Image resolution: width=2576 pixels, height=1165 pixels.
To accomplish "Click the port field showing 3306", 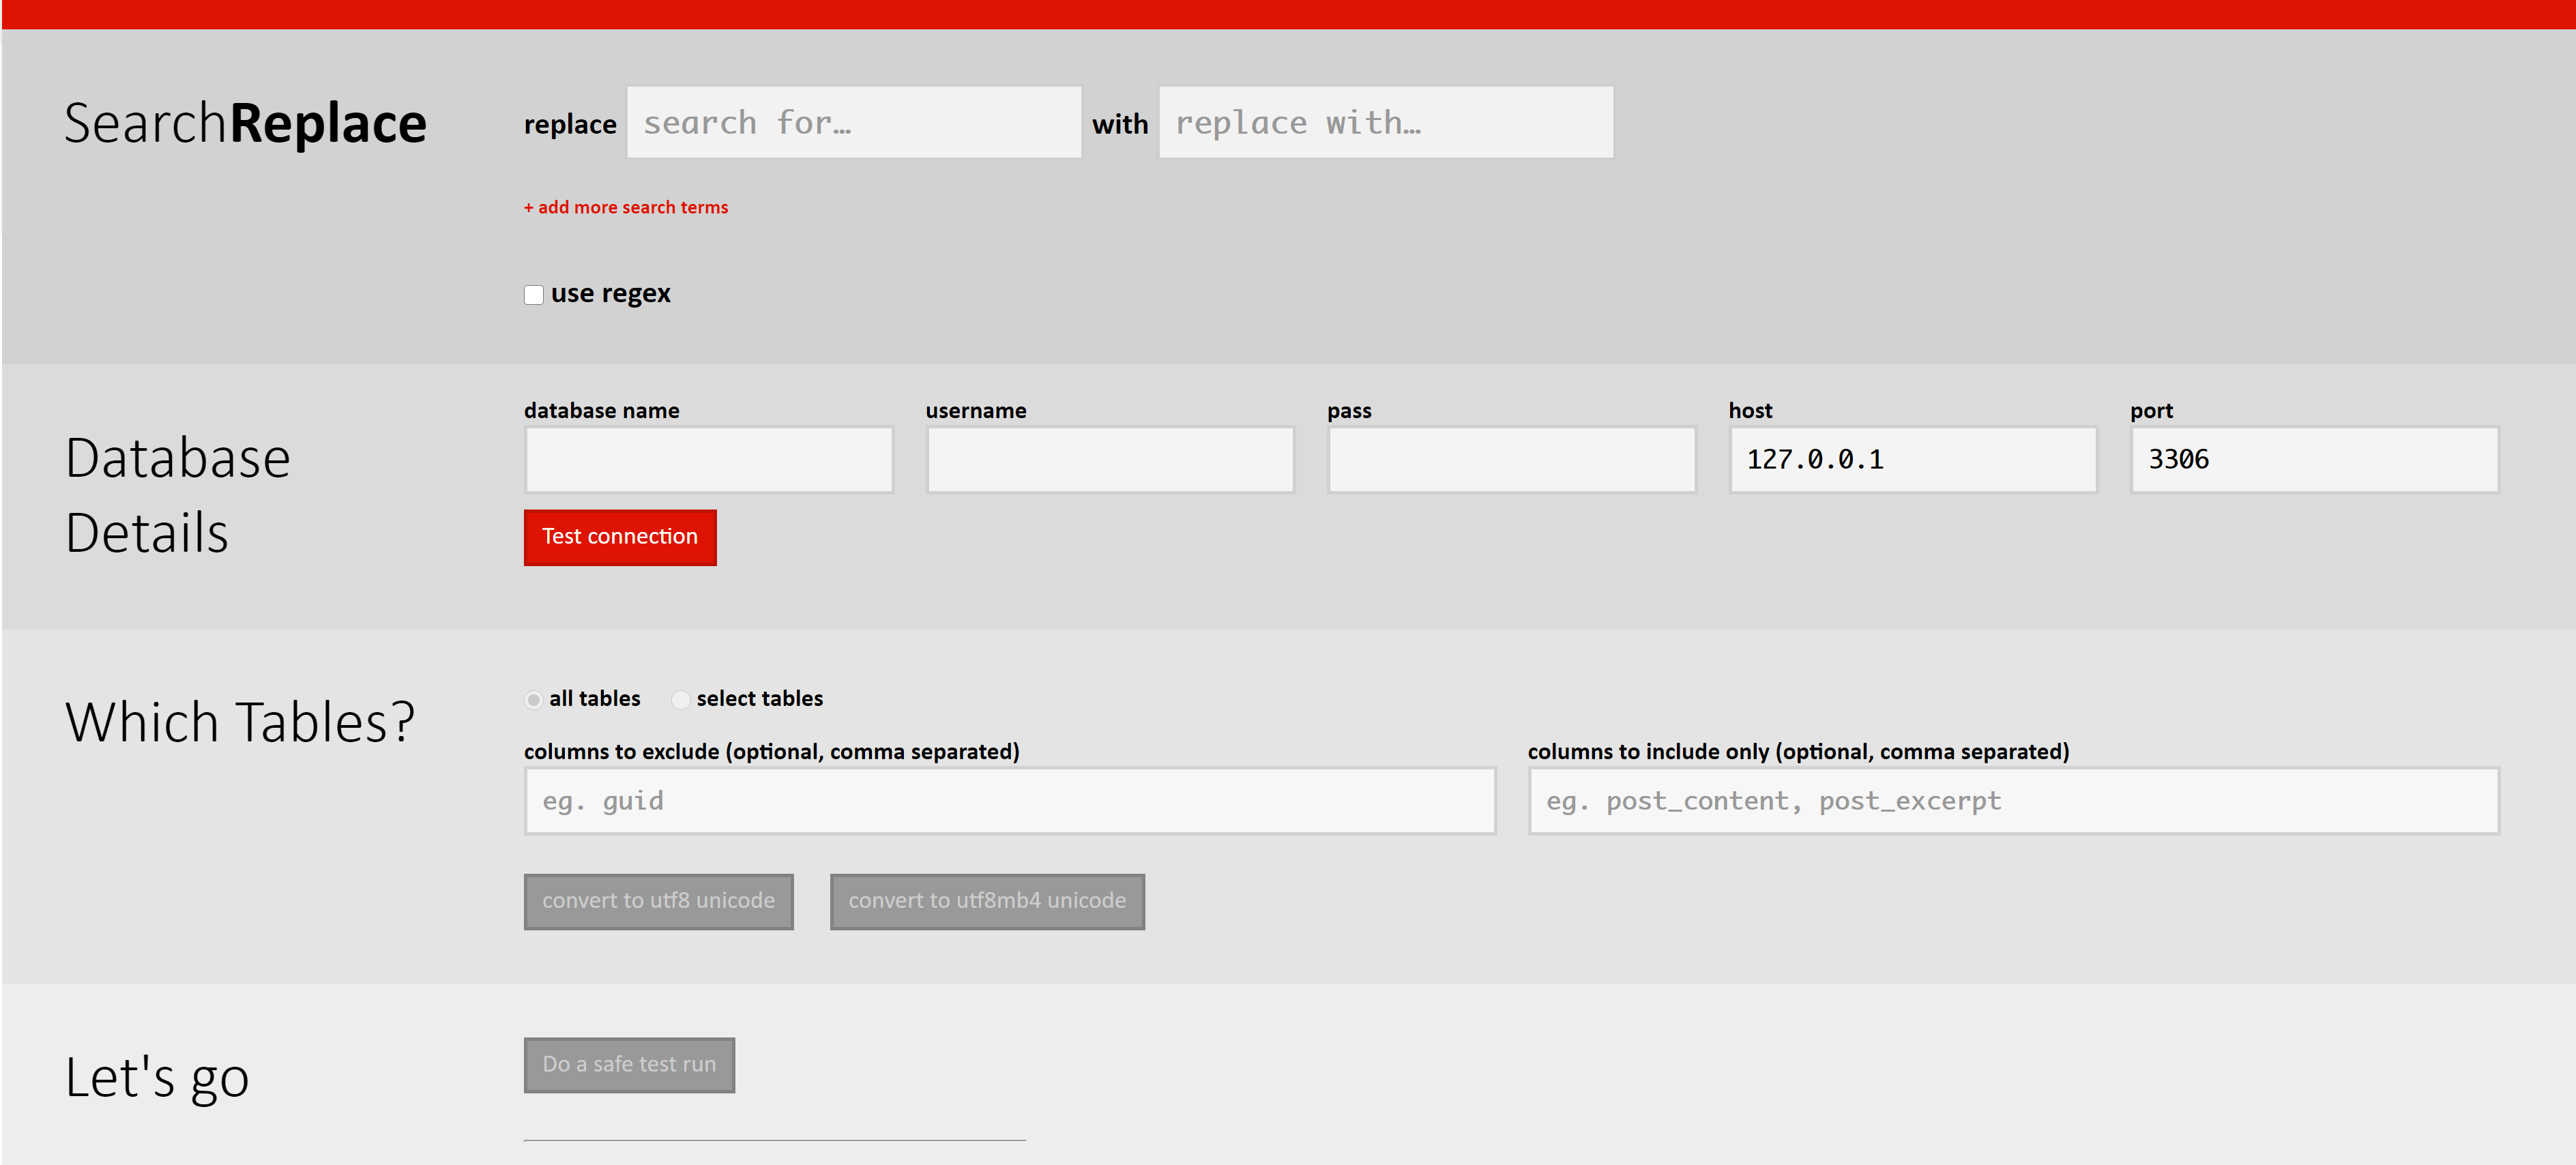I will (2315, 459).
